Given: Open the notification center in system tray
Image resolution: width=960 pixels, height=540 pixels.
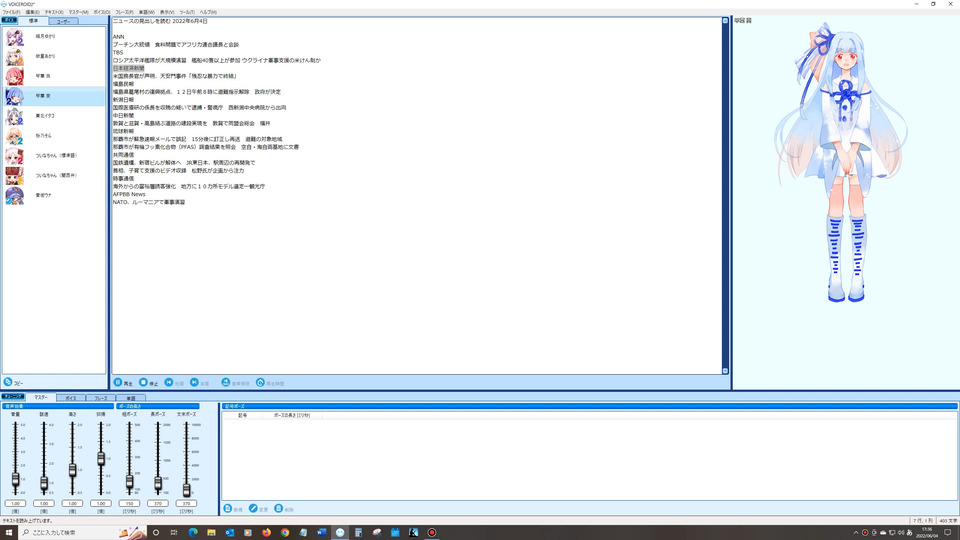Looking at the screenshot, I should click(x=948, y=533).
